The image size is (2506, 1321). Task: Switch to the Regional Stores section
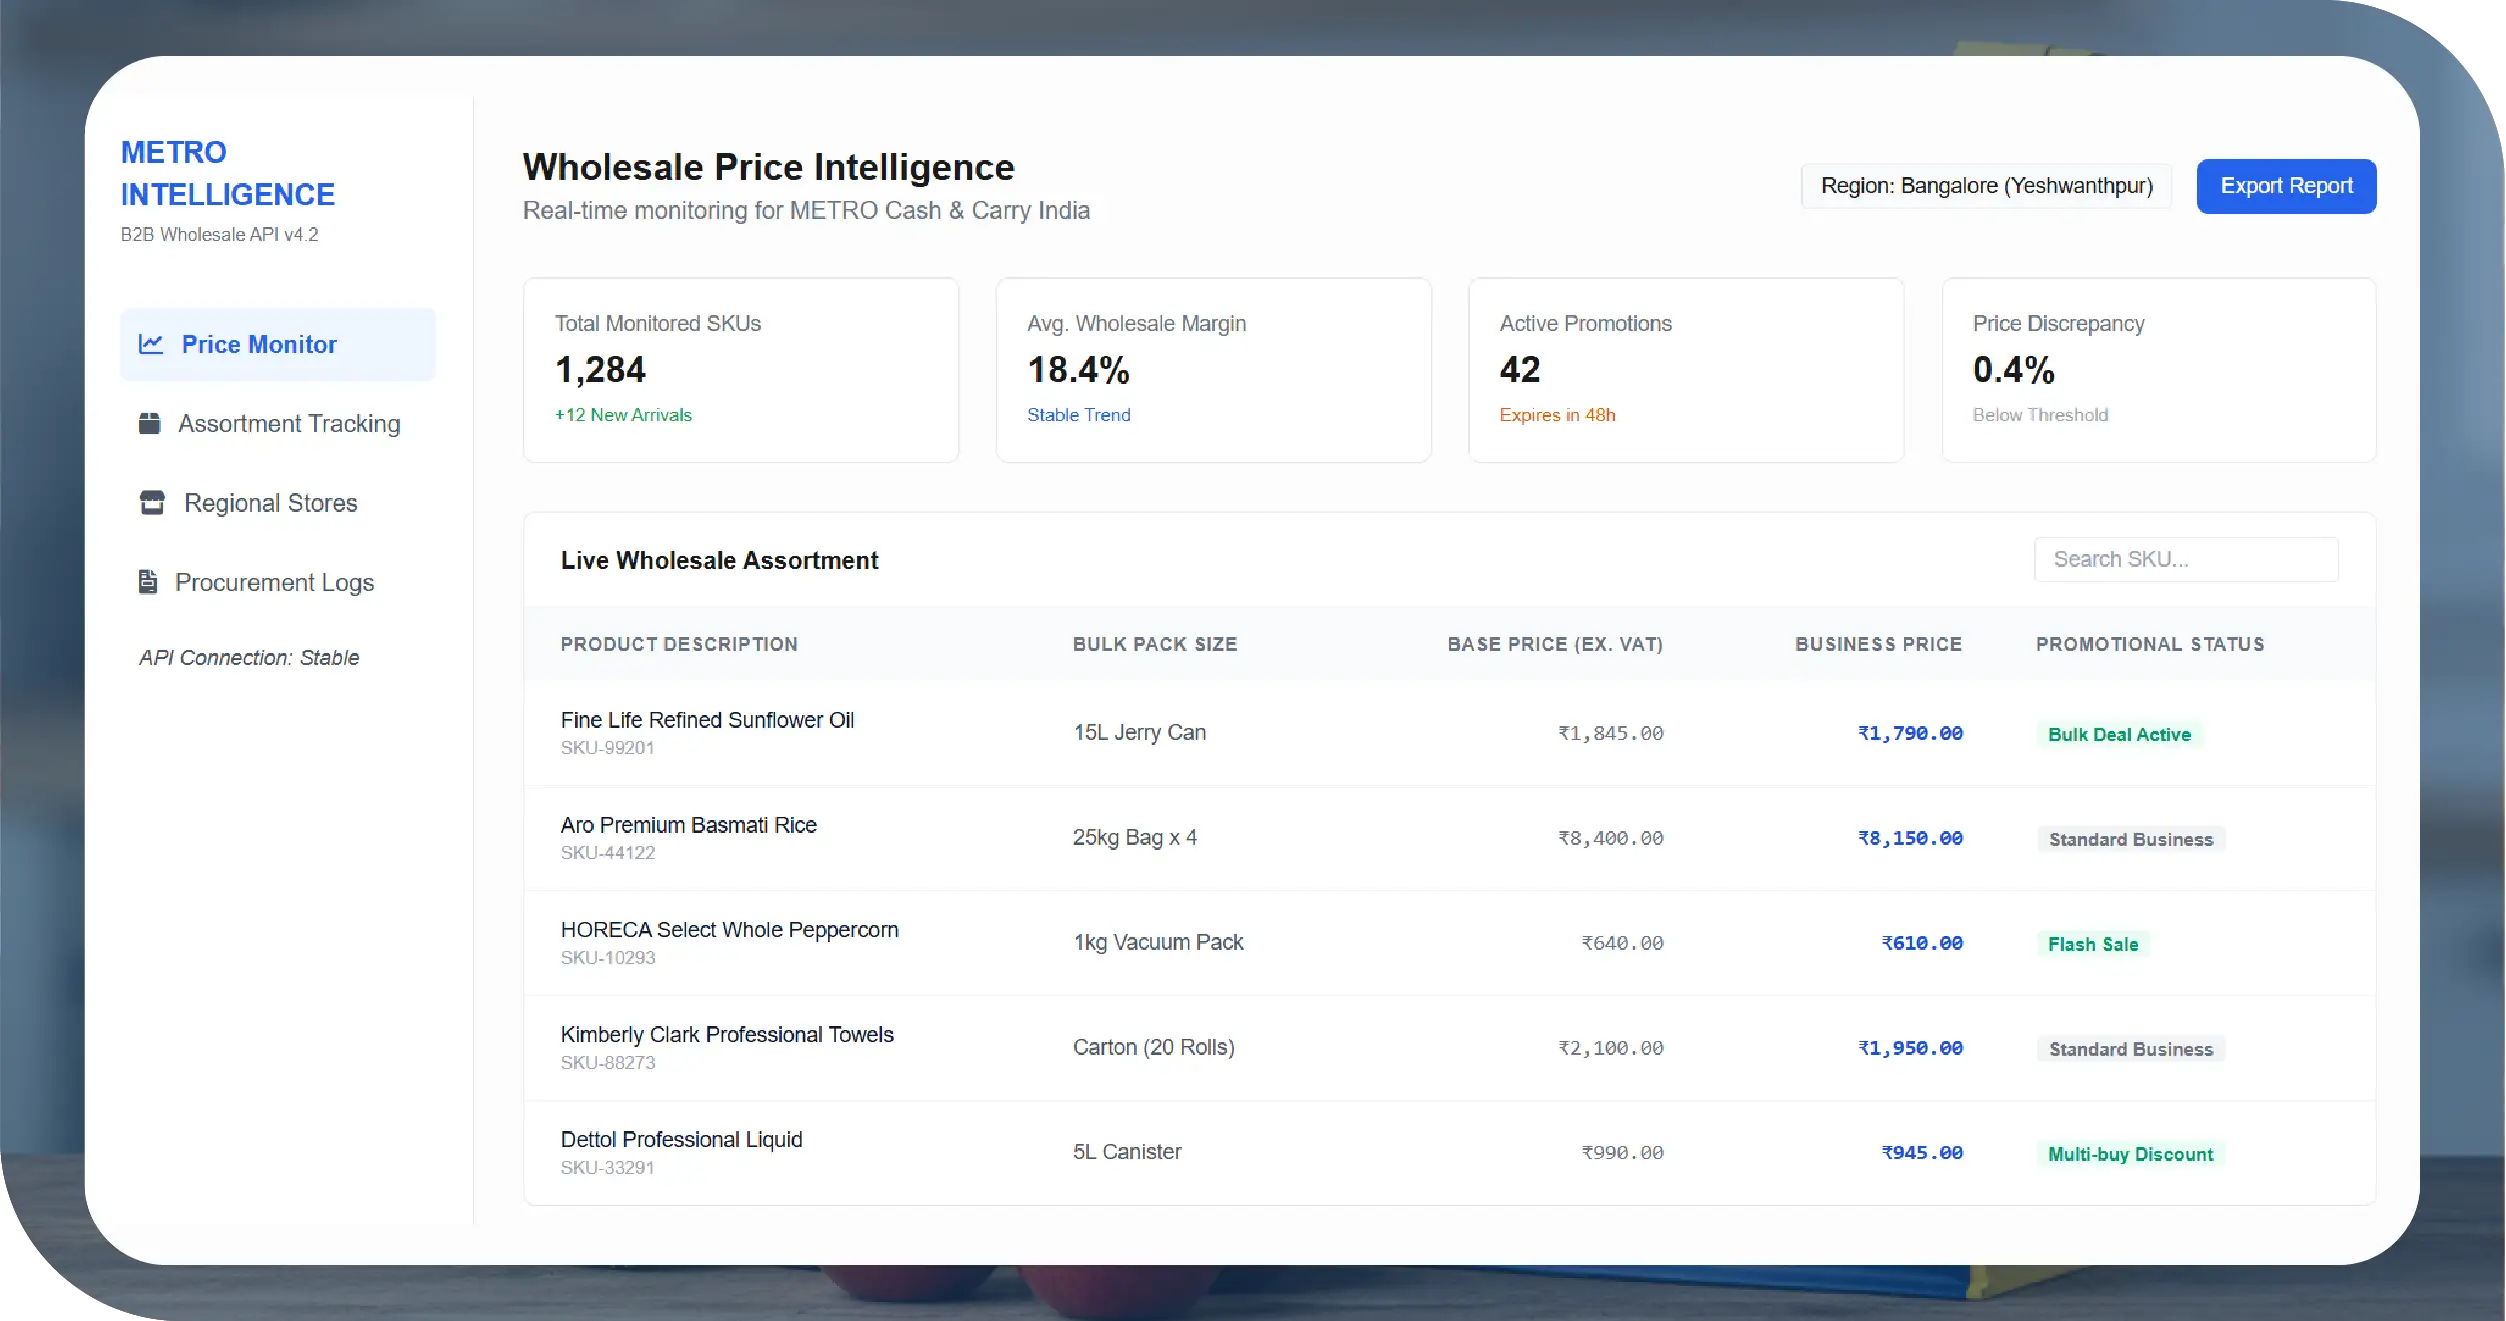click(x=270, y=503)
